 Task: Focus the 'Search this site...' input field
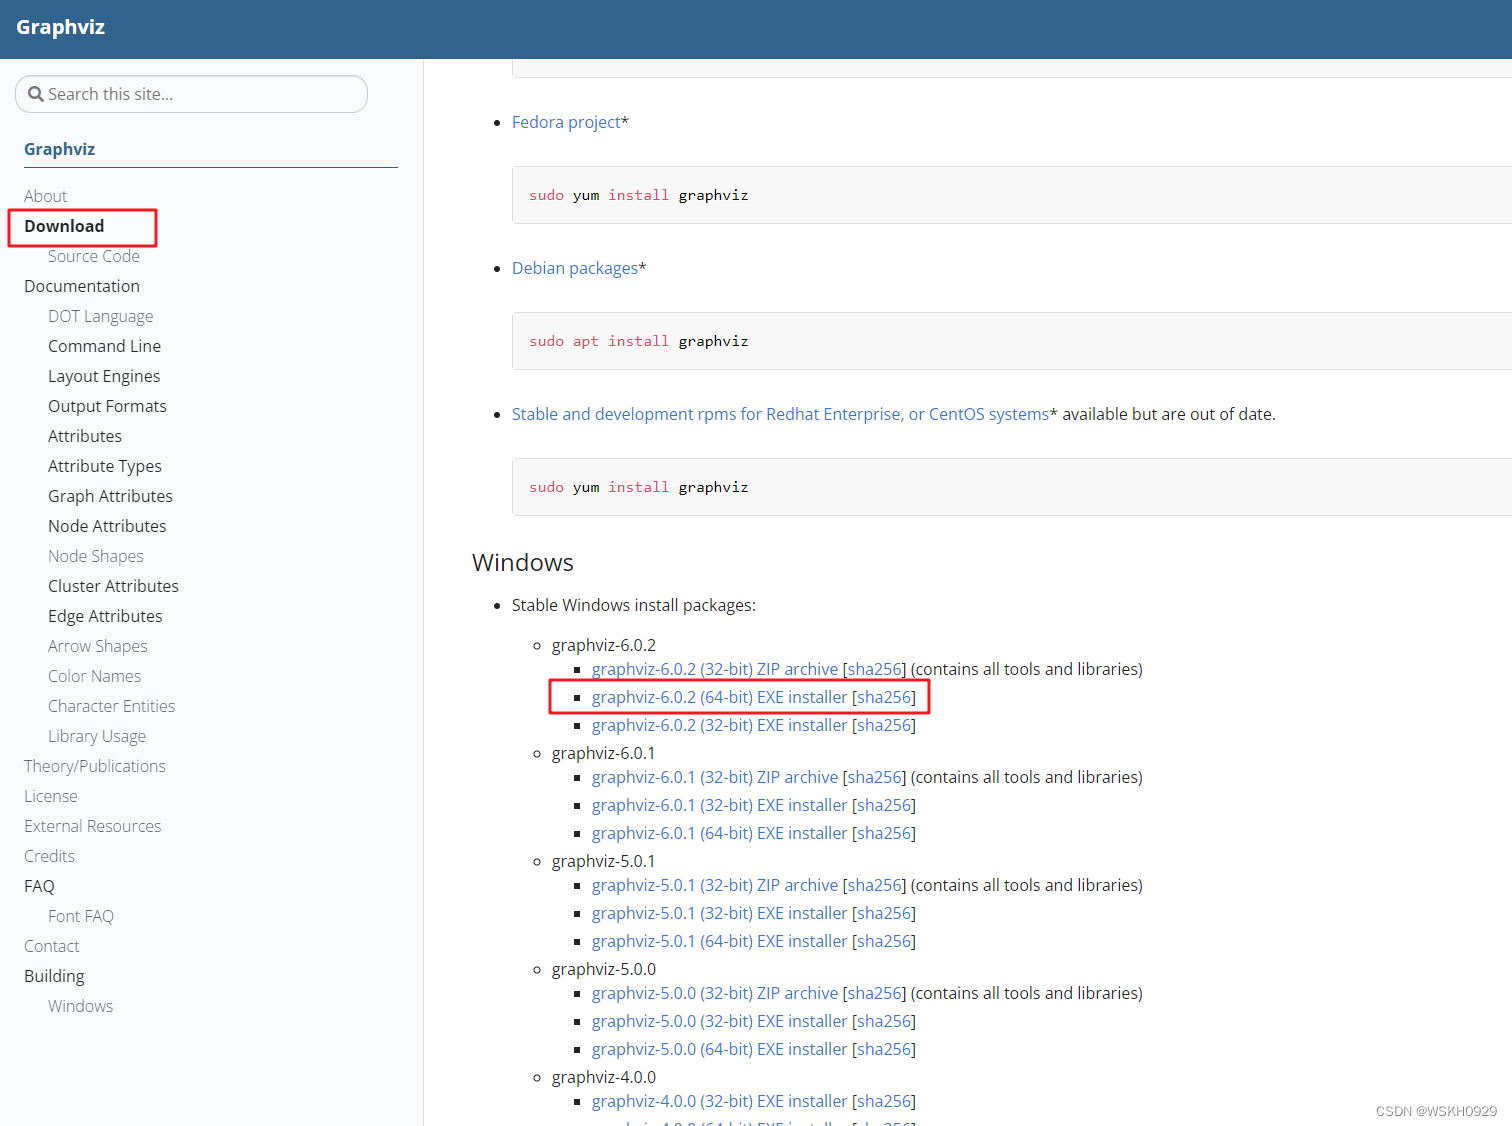[191, 94]
